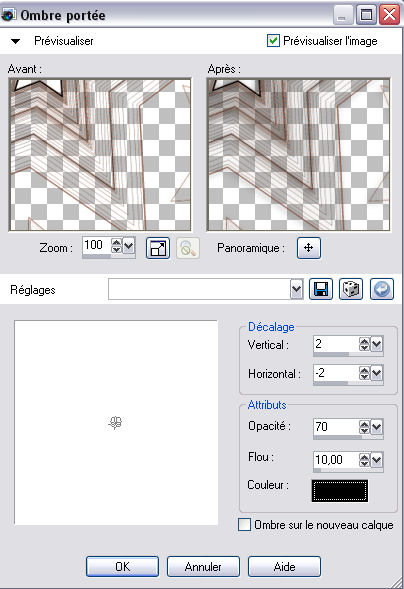
Task: Click the fit-to-window zoom icon
Action: point(158,248)
